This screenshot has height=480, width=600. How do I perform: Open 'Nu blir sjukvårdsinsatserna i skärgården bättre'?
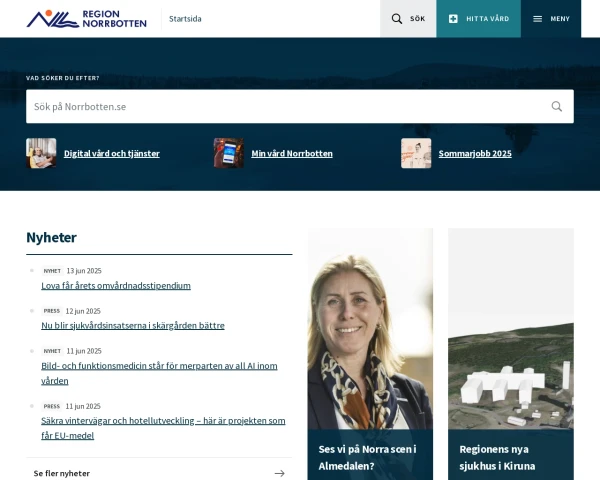click(x=133, y=325)
